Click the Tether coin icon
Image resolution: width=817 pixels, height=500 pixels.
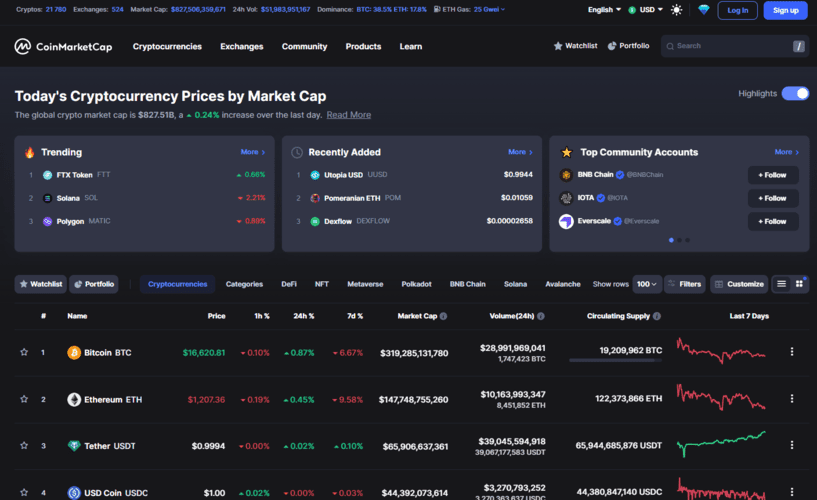tap(74, 446)
